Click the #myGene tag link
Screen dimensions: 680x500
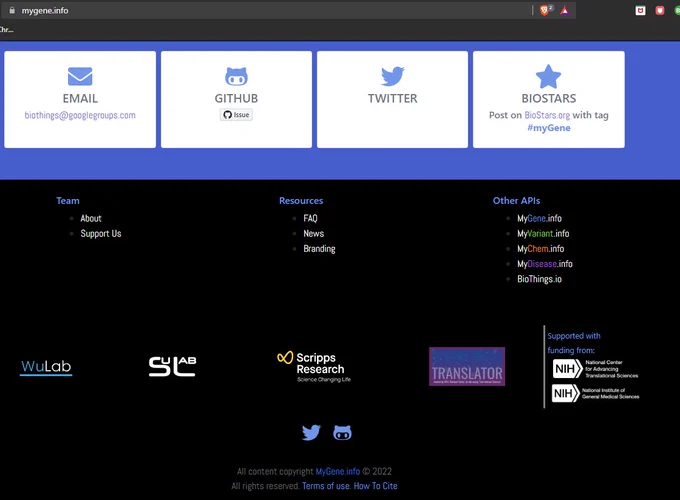coord(549,128)
